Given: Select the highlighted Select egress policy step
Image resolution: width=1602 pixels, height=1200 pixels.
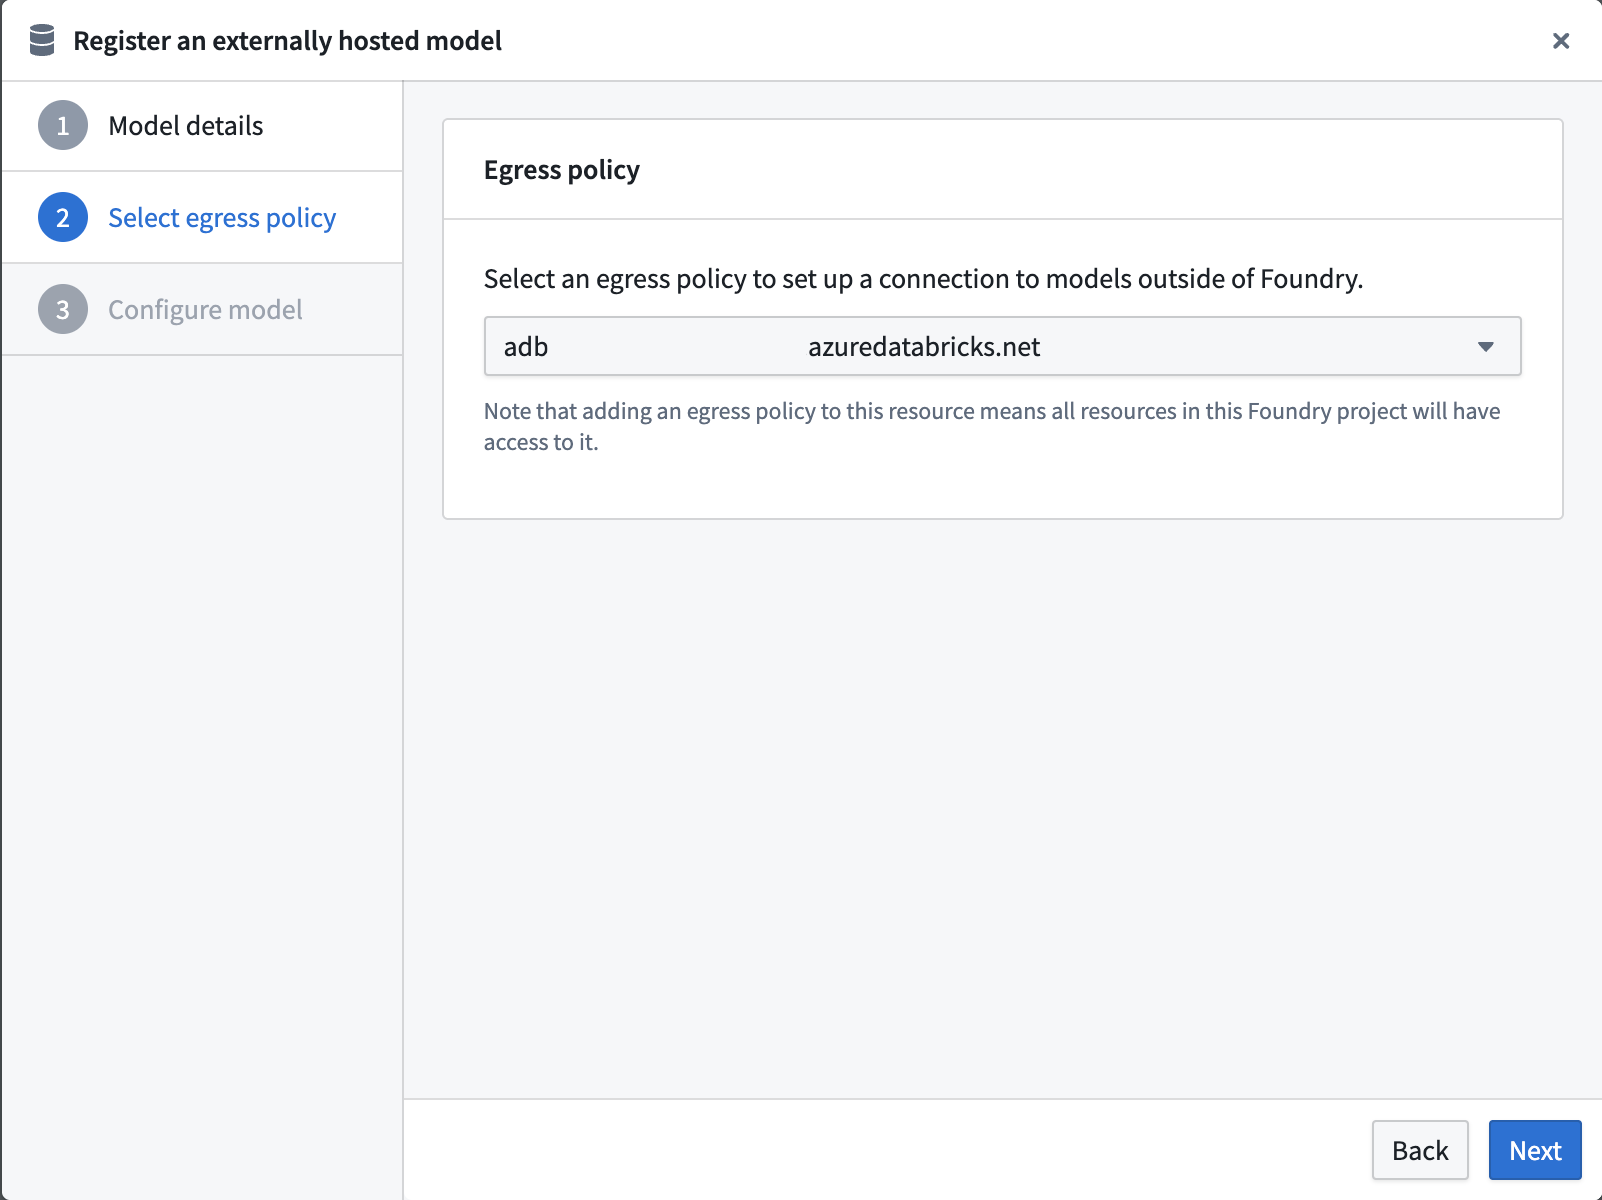Looking at the screenshot, I should pos(221,217).
